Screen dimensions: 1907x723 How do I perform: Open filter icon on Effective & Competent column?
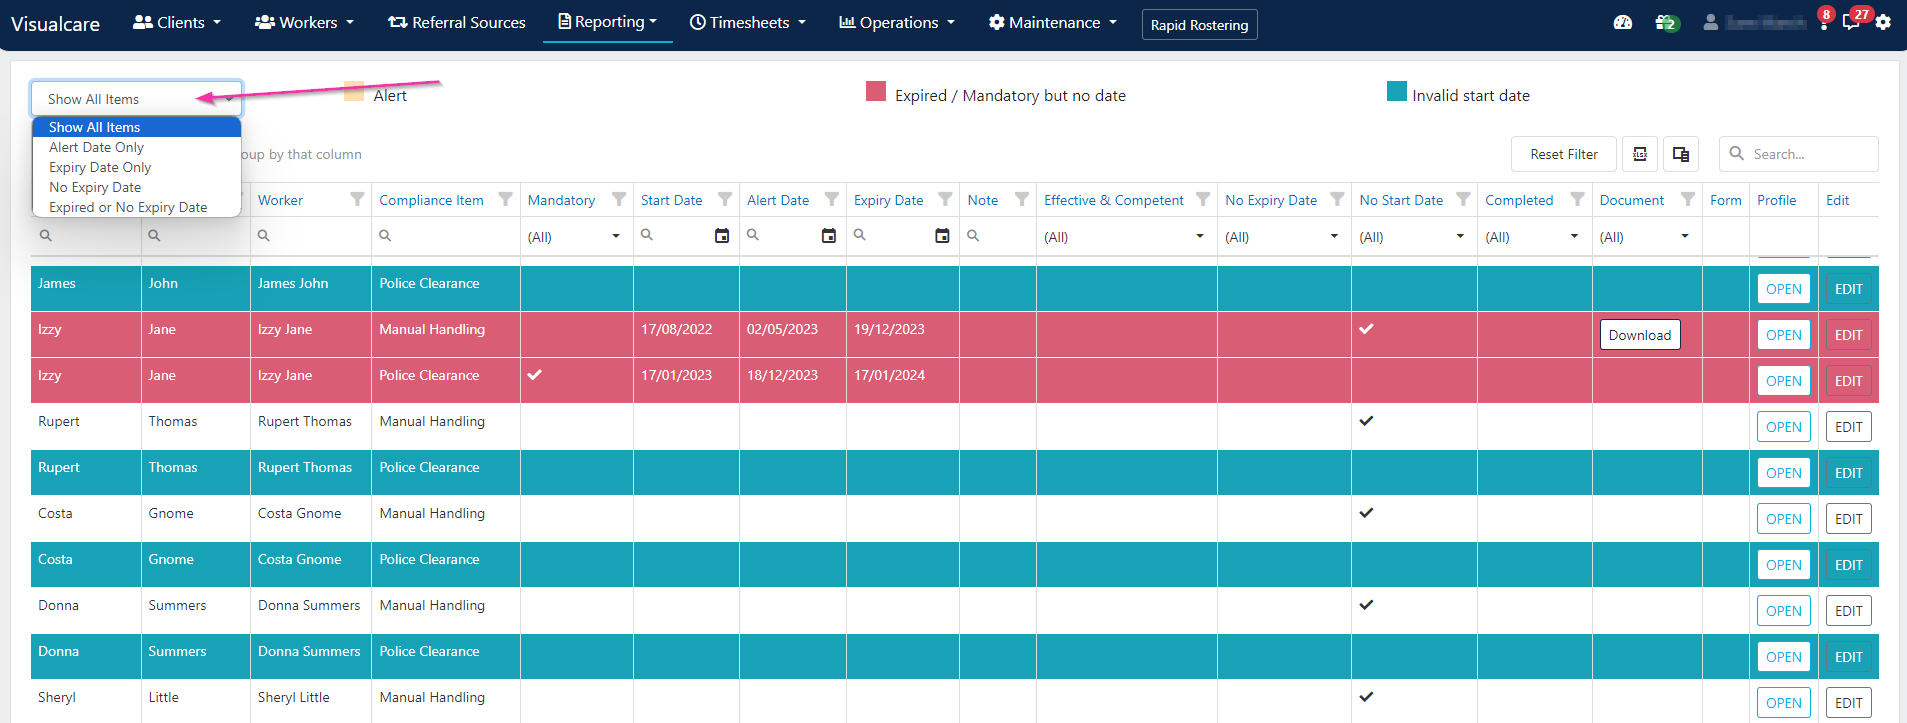1203,200
